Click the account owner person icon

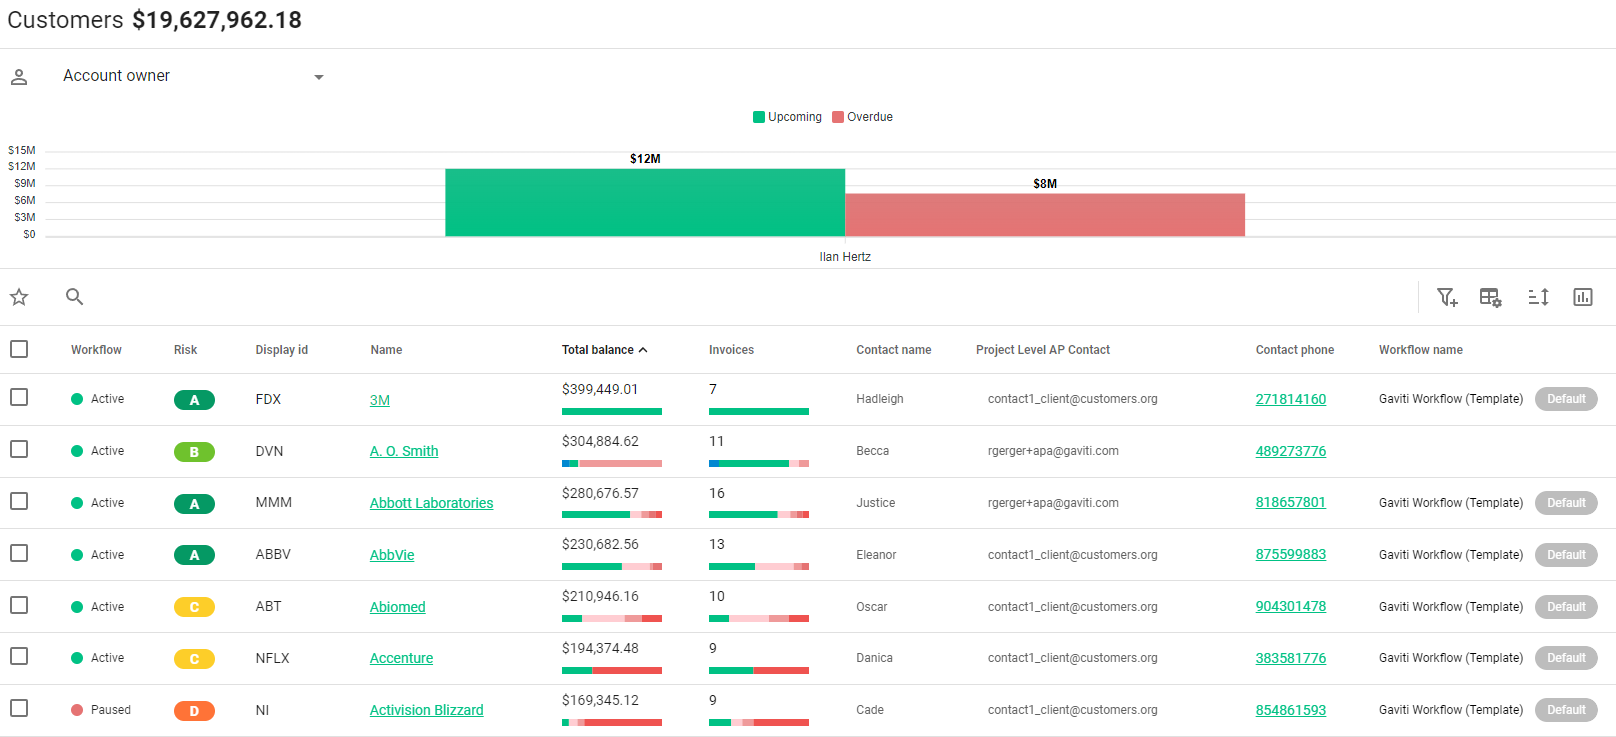19,77
